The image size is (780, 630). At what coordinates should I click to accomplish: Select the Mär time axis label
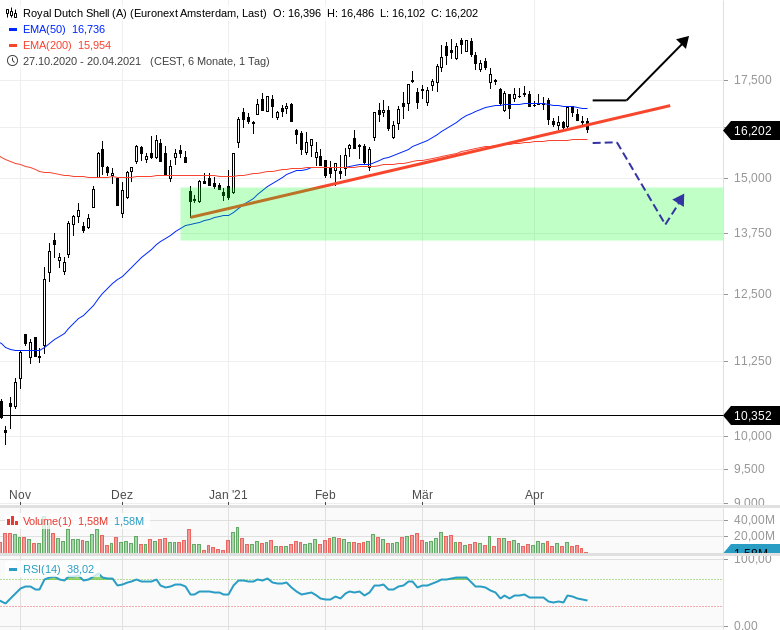[422, 495]
